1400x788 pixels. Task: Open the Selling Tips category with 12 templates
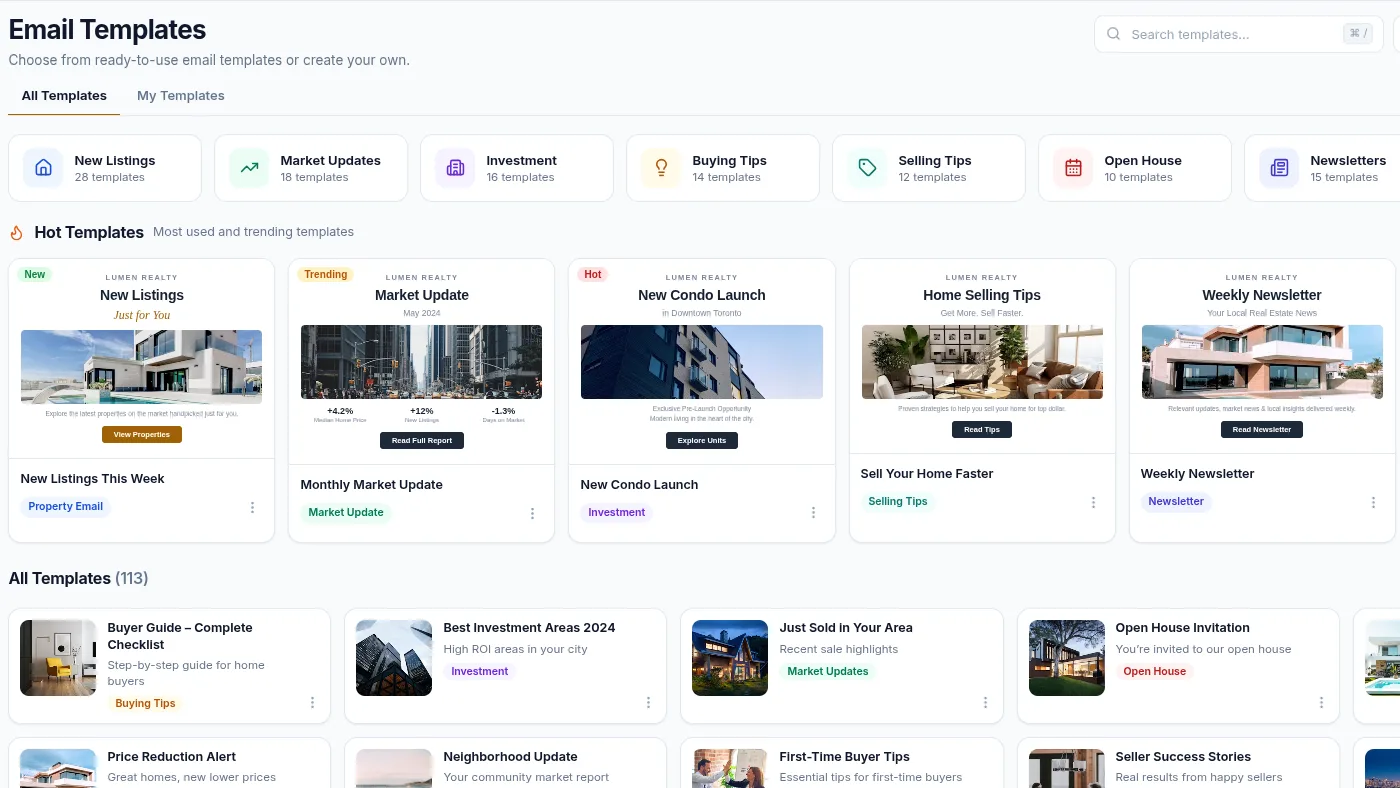click(929, 168)
